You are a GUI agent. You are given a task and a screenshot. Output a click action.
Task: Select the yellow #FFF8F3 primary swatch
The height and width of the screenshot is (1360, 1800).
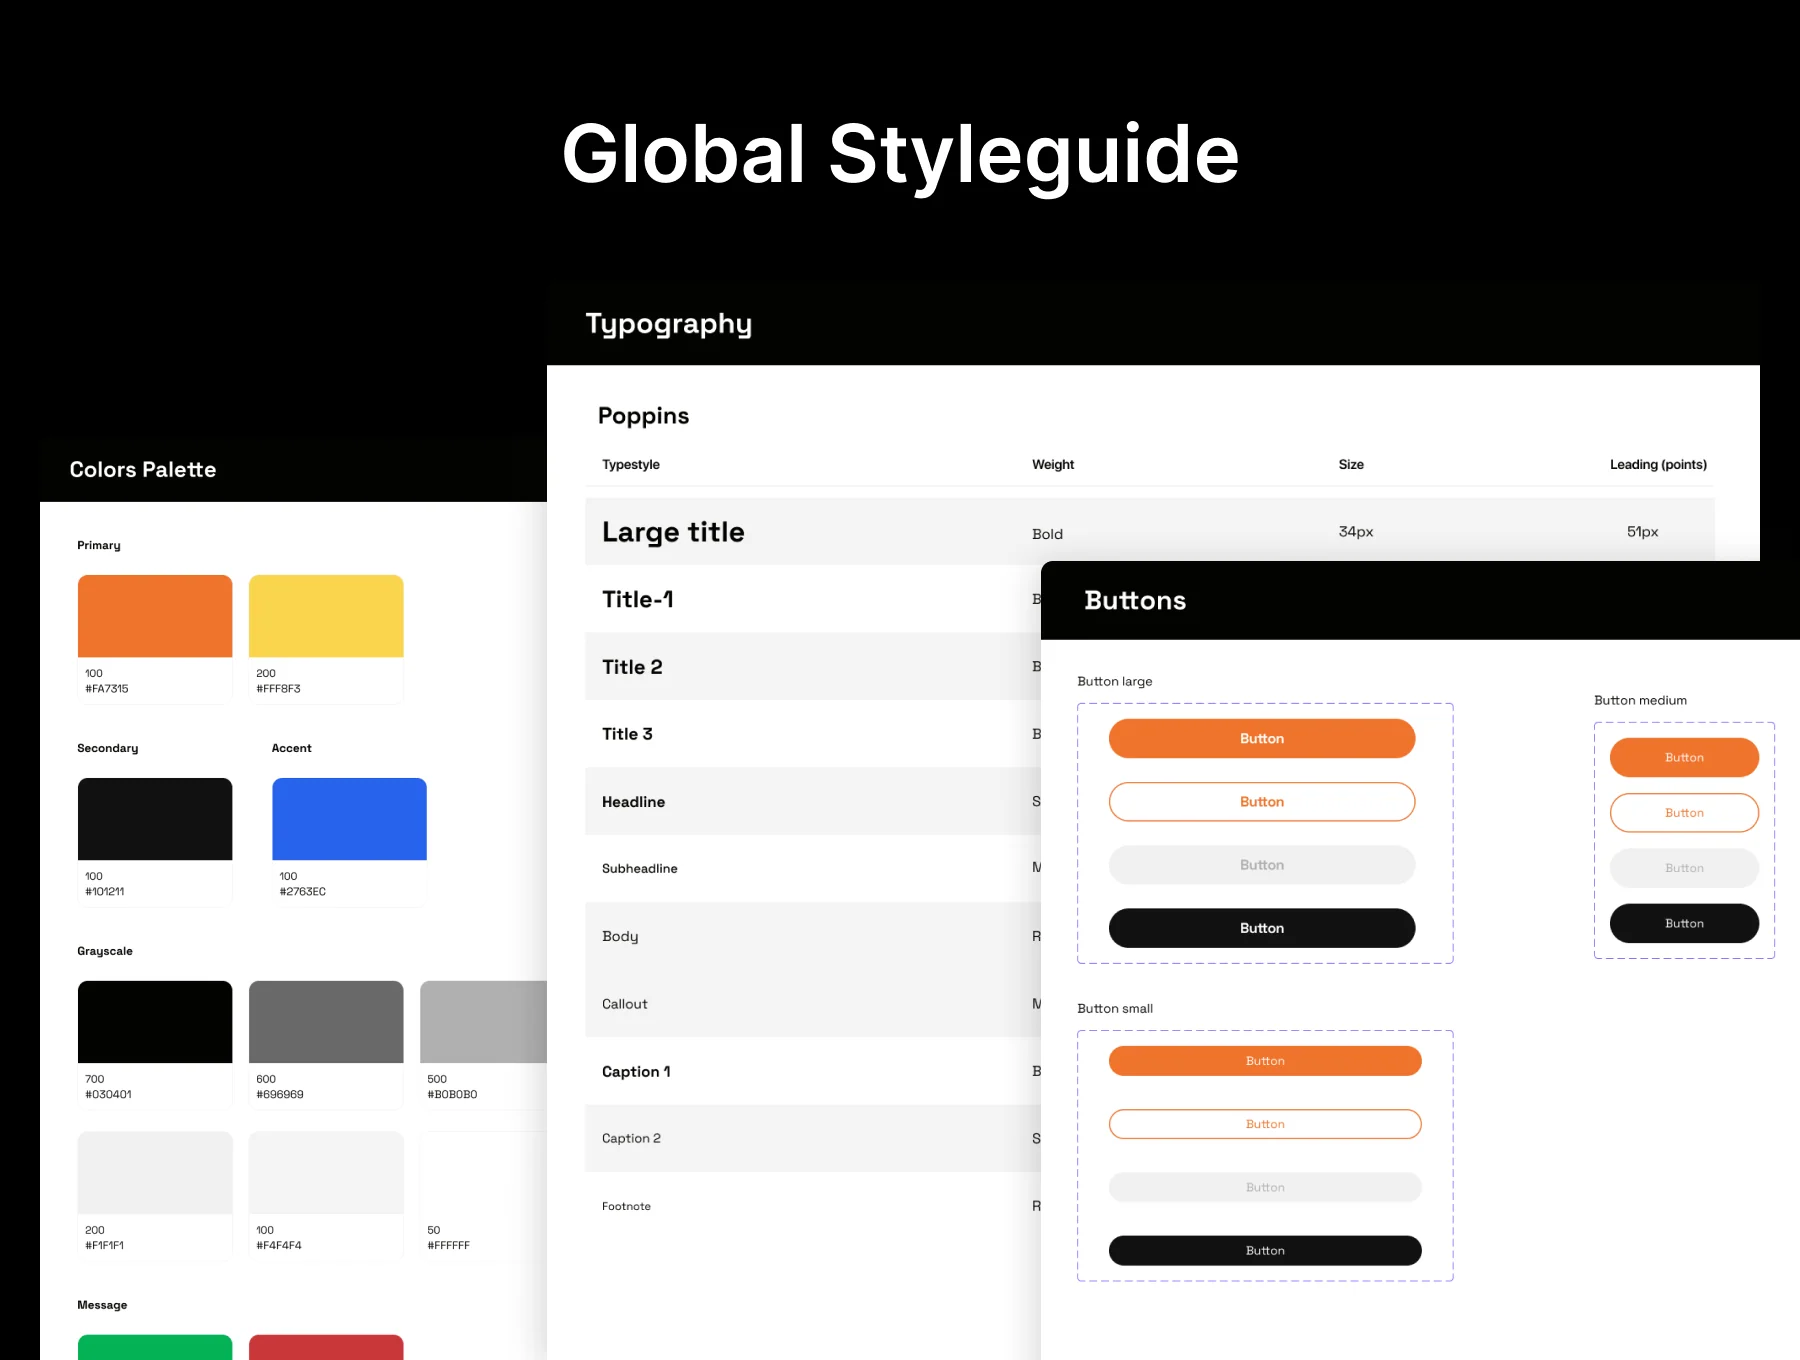326,616
